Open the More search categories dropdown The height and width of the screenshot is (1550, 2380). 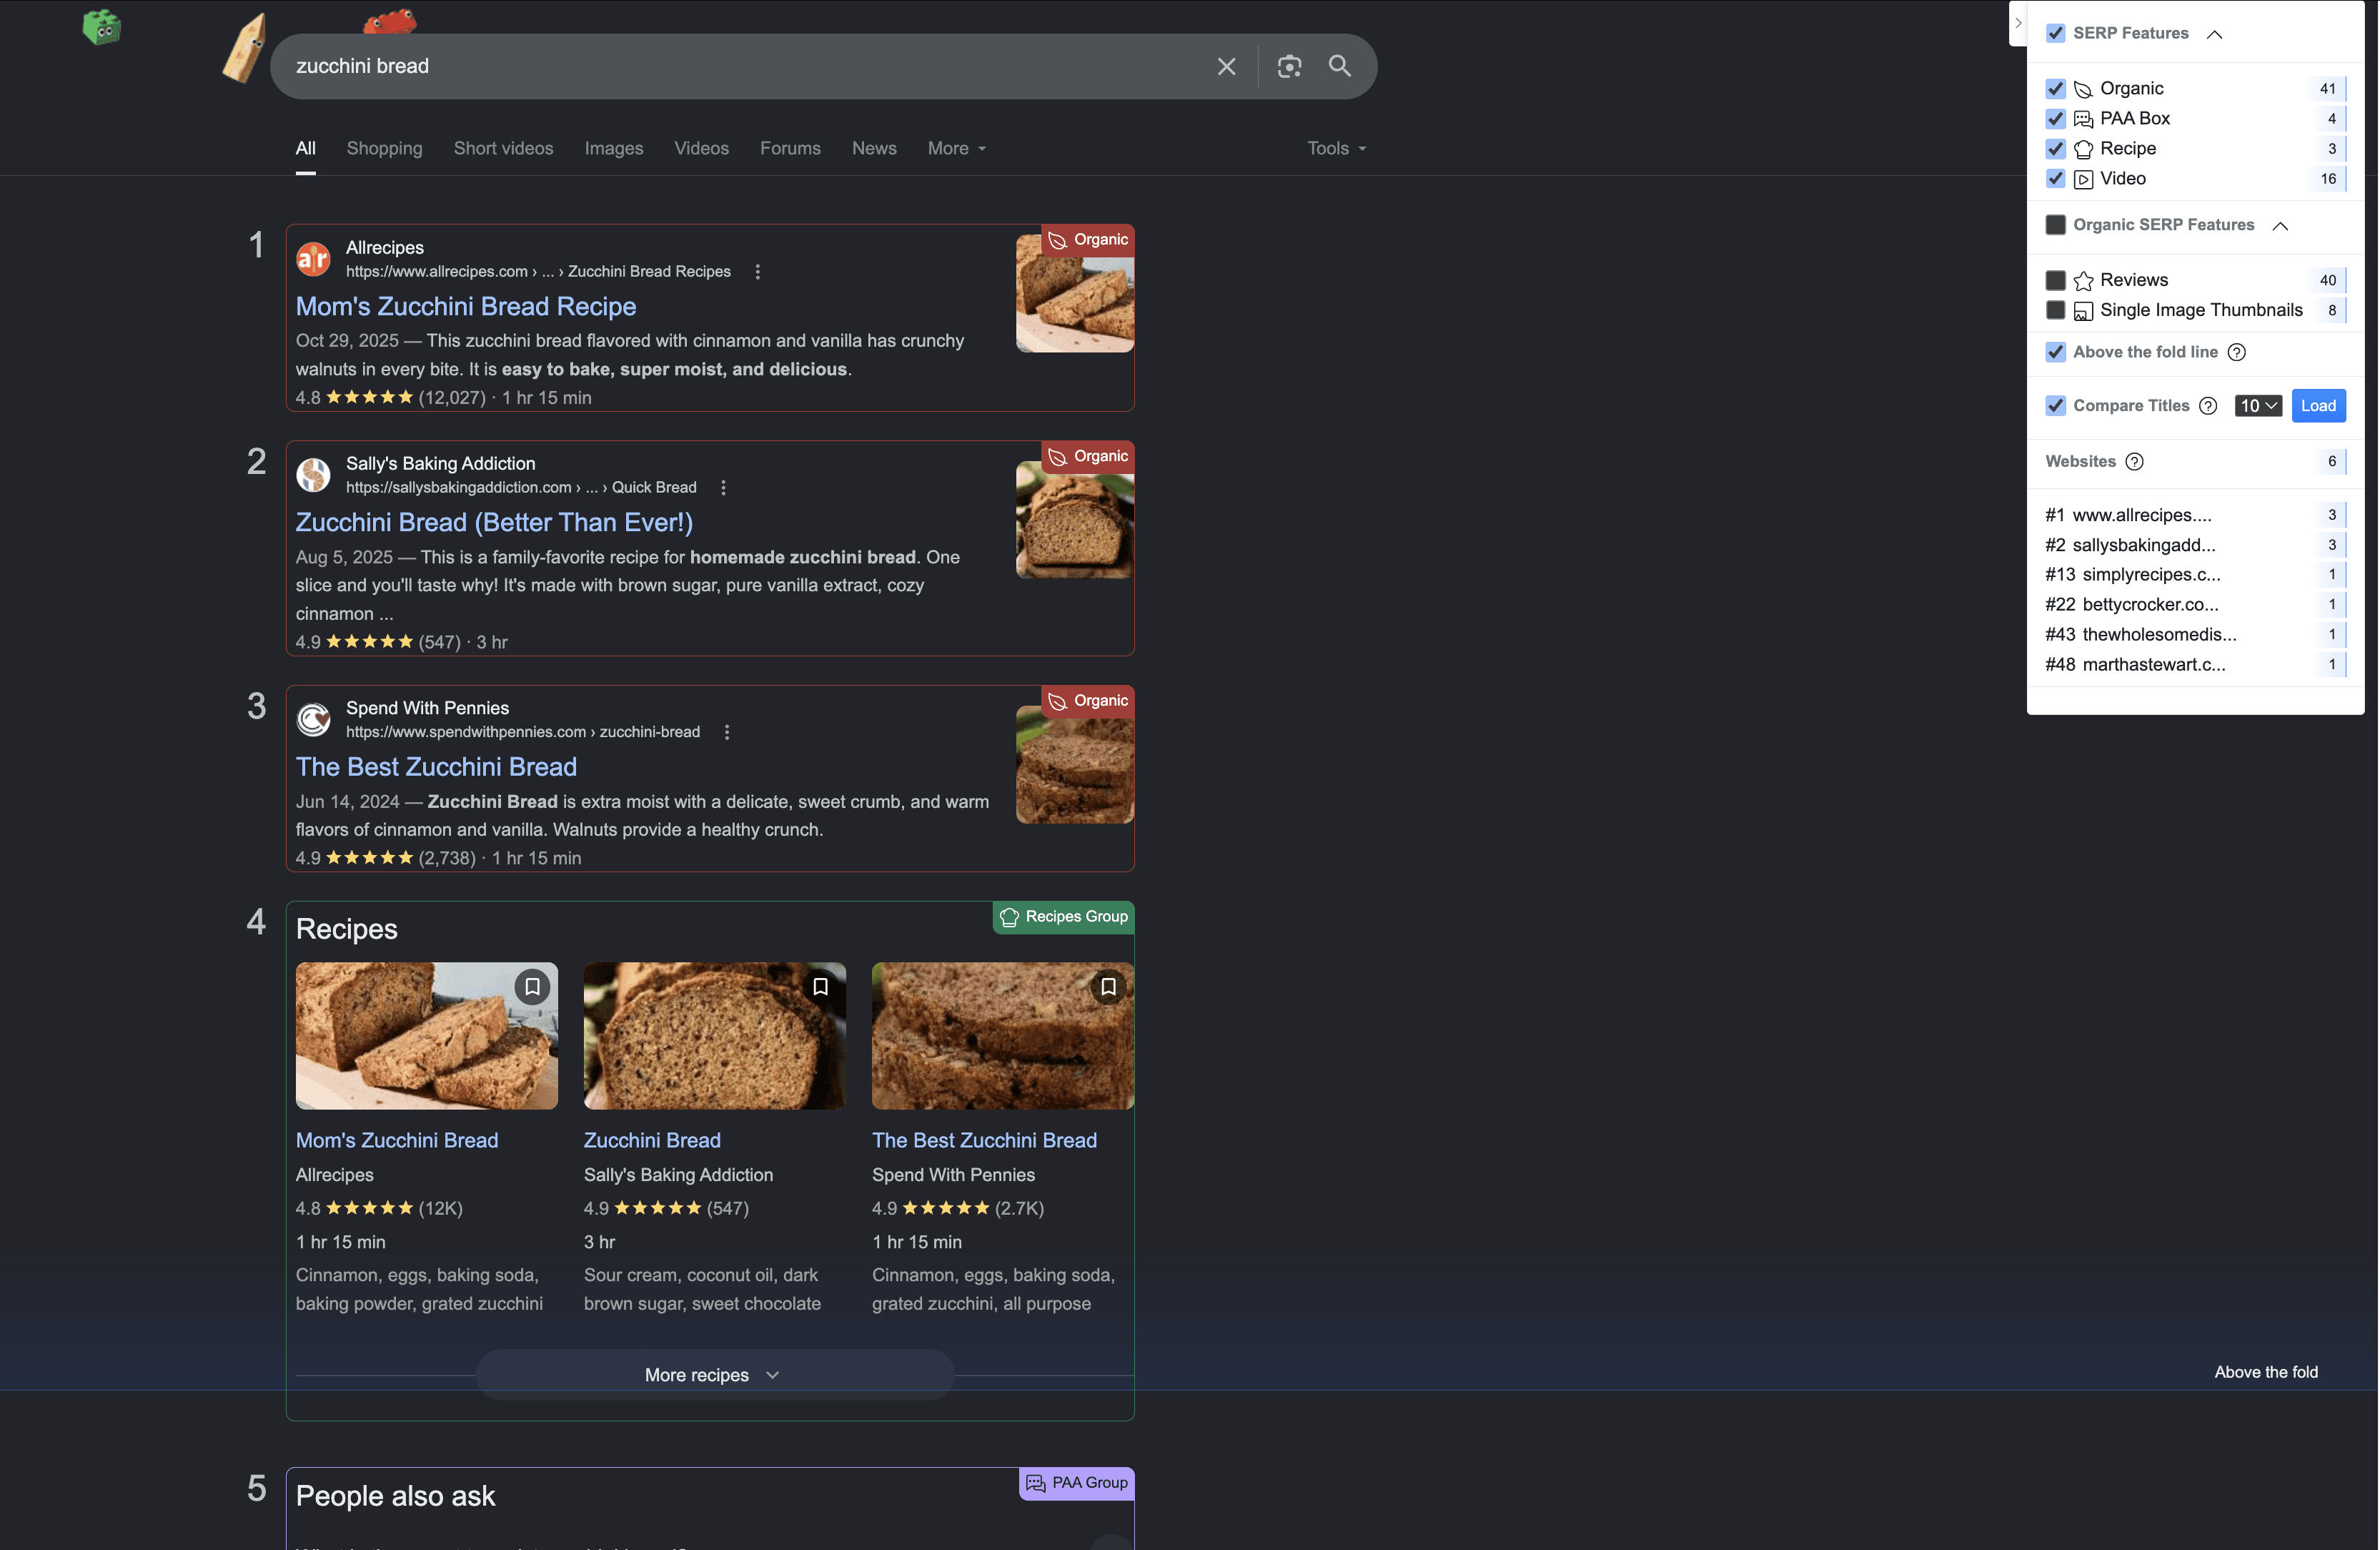(x=957, y=149)
